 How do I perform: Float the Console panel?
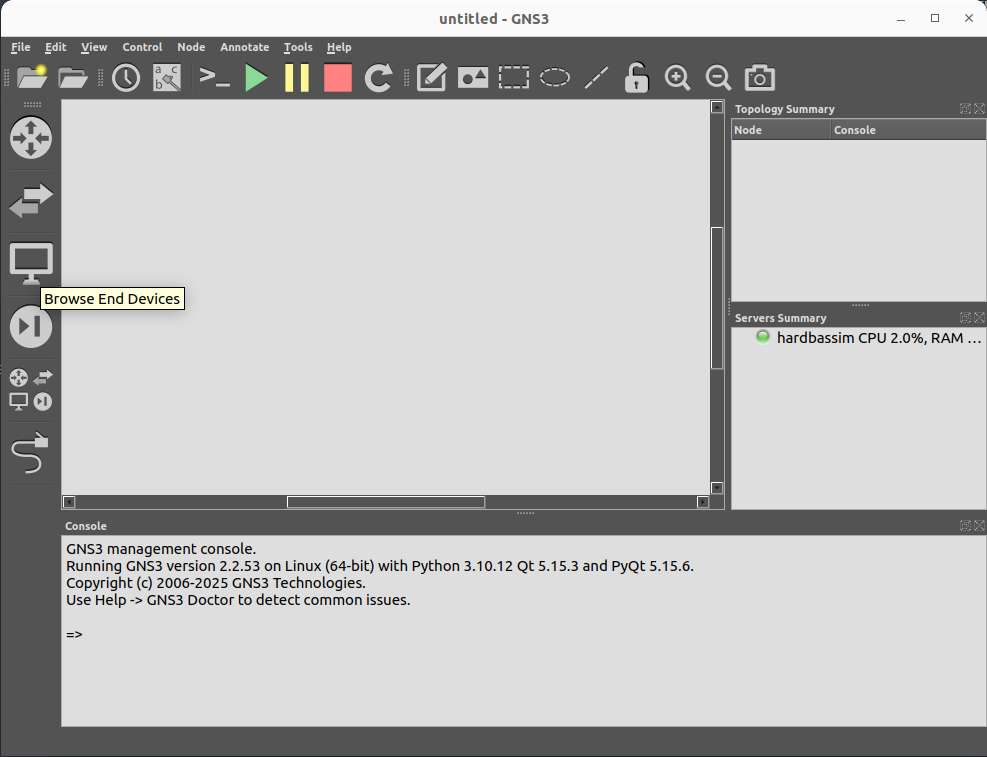pyautogui.click(x=965, y=525)
